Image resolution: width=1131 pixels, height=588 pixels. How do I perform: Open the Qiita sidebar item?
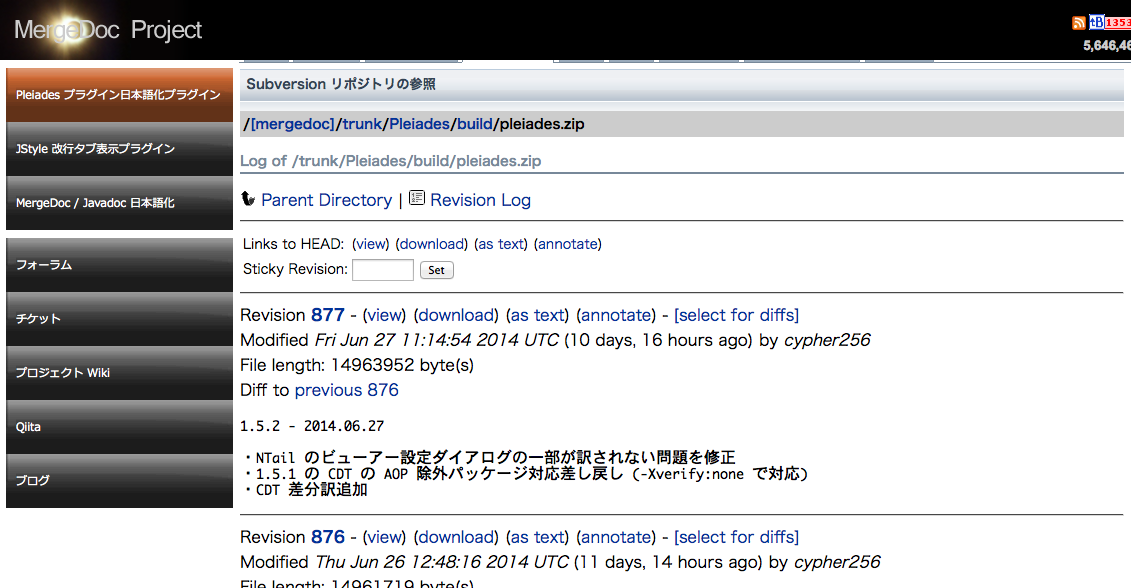click(119, 426)
